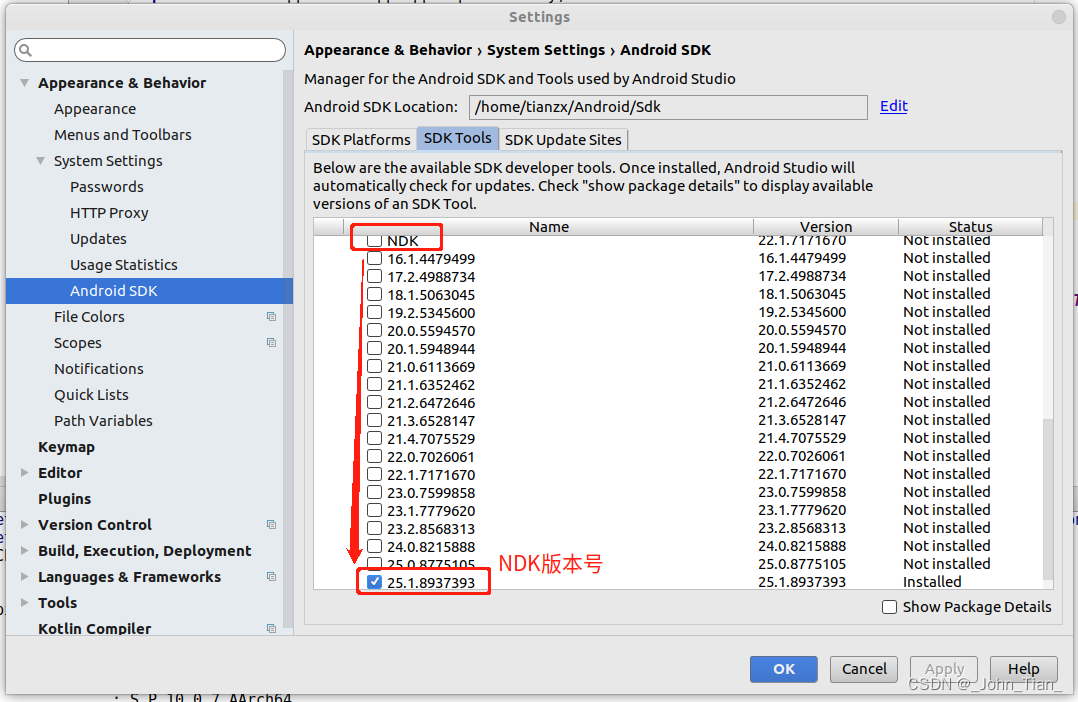Click project-level icon beside Kotlin Compiler

point(272,628)
